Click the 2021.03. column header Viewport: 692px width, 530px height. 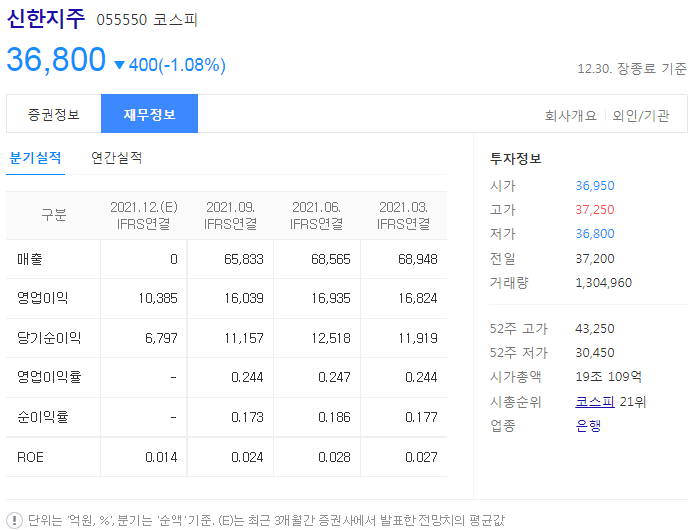pyautogui.click(x=403, y=215)
